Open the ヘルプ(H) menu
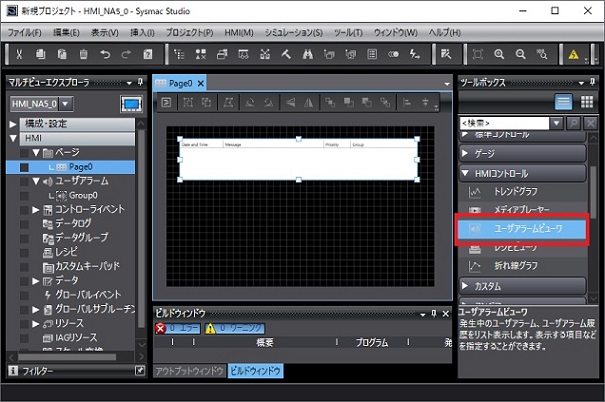Screen dimensions: 605x402 coord(444,33)
